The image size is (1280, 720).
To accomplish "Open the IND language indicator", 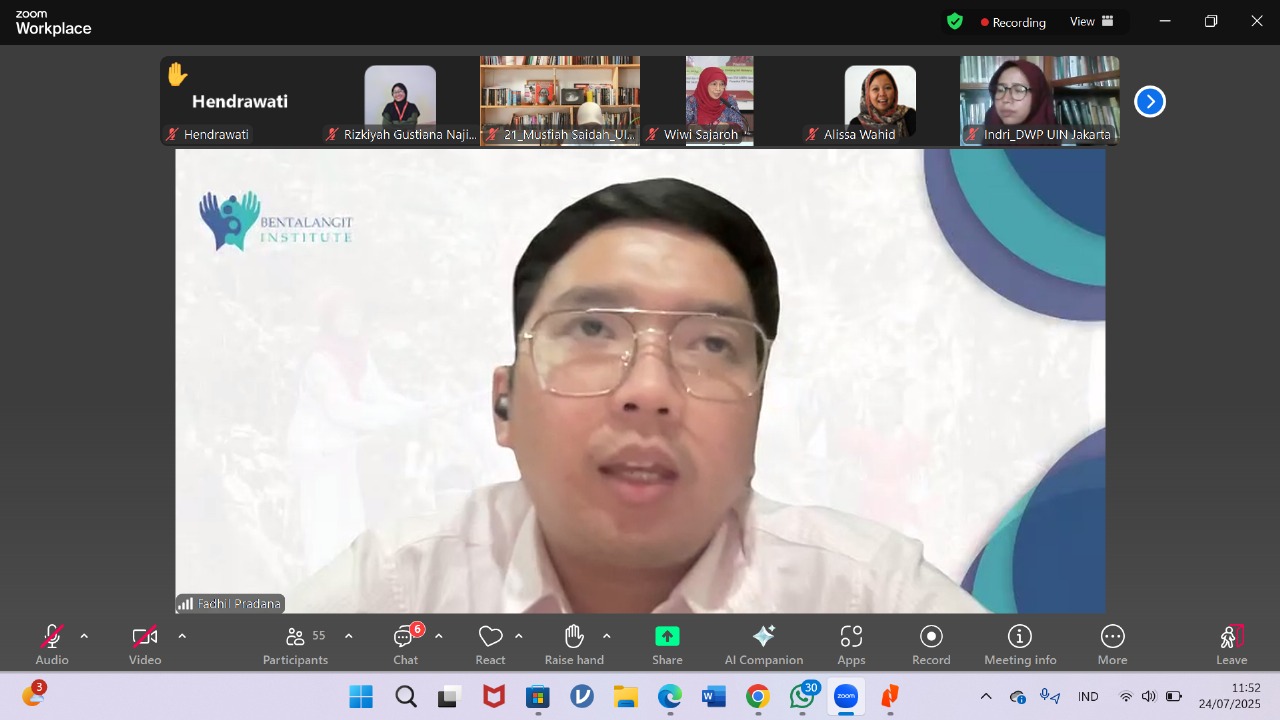I will [x=1088, y=696].
